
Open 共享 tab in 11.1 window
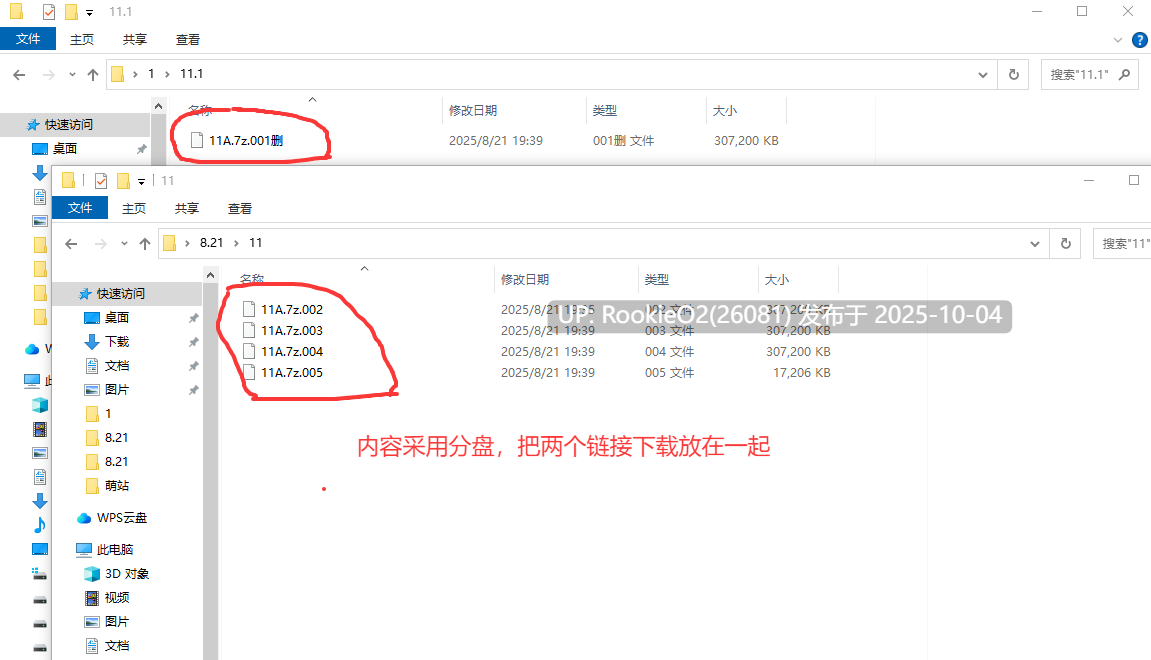134,40
